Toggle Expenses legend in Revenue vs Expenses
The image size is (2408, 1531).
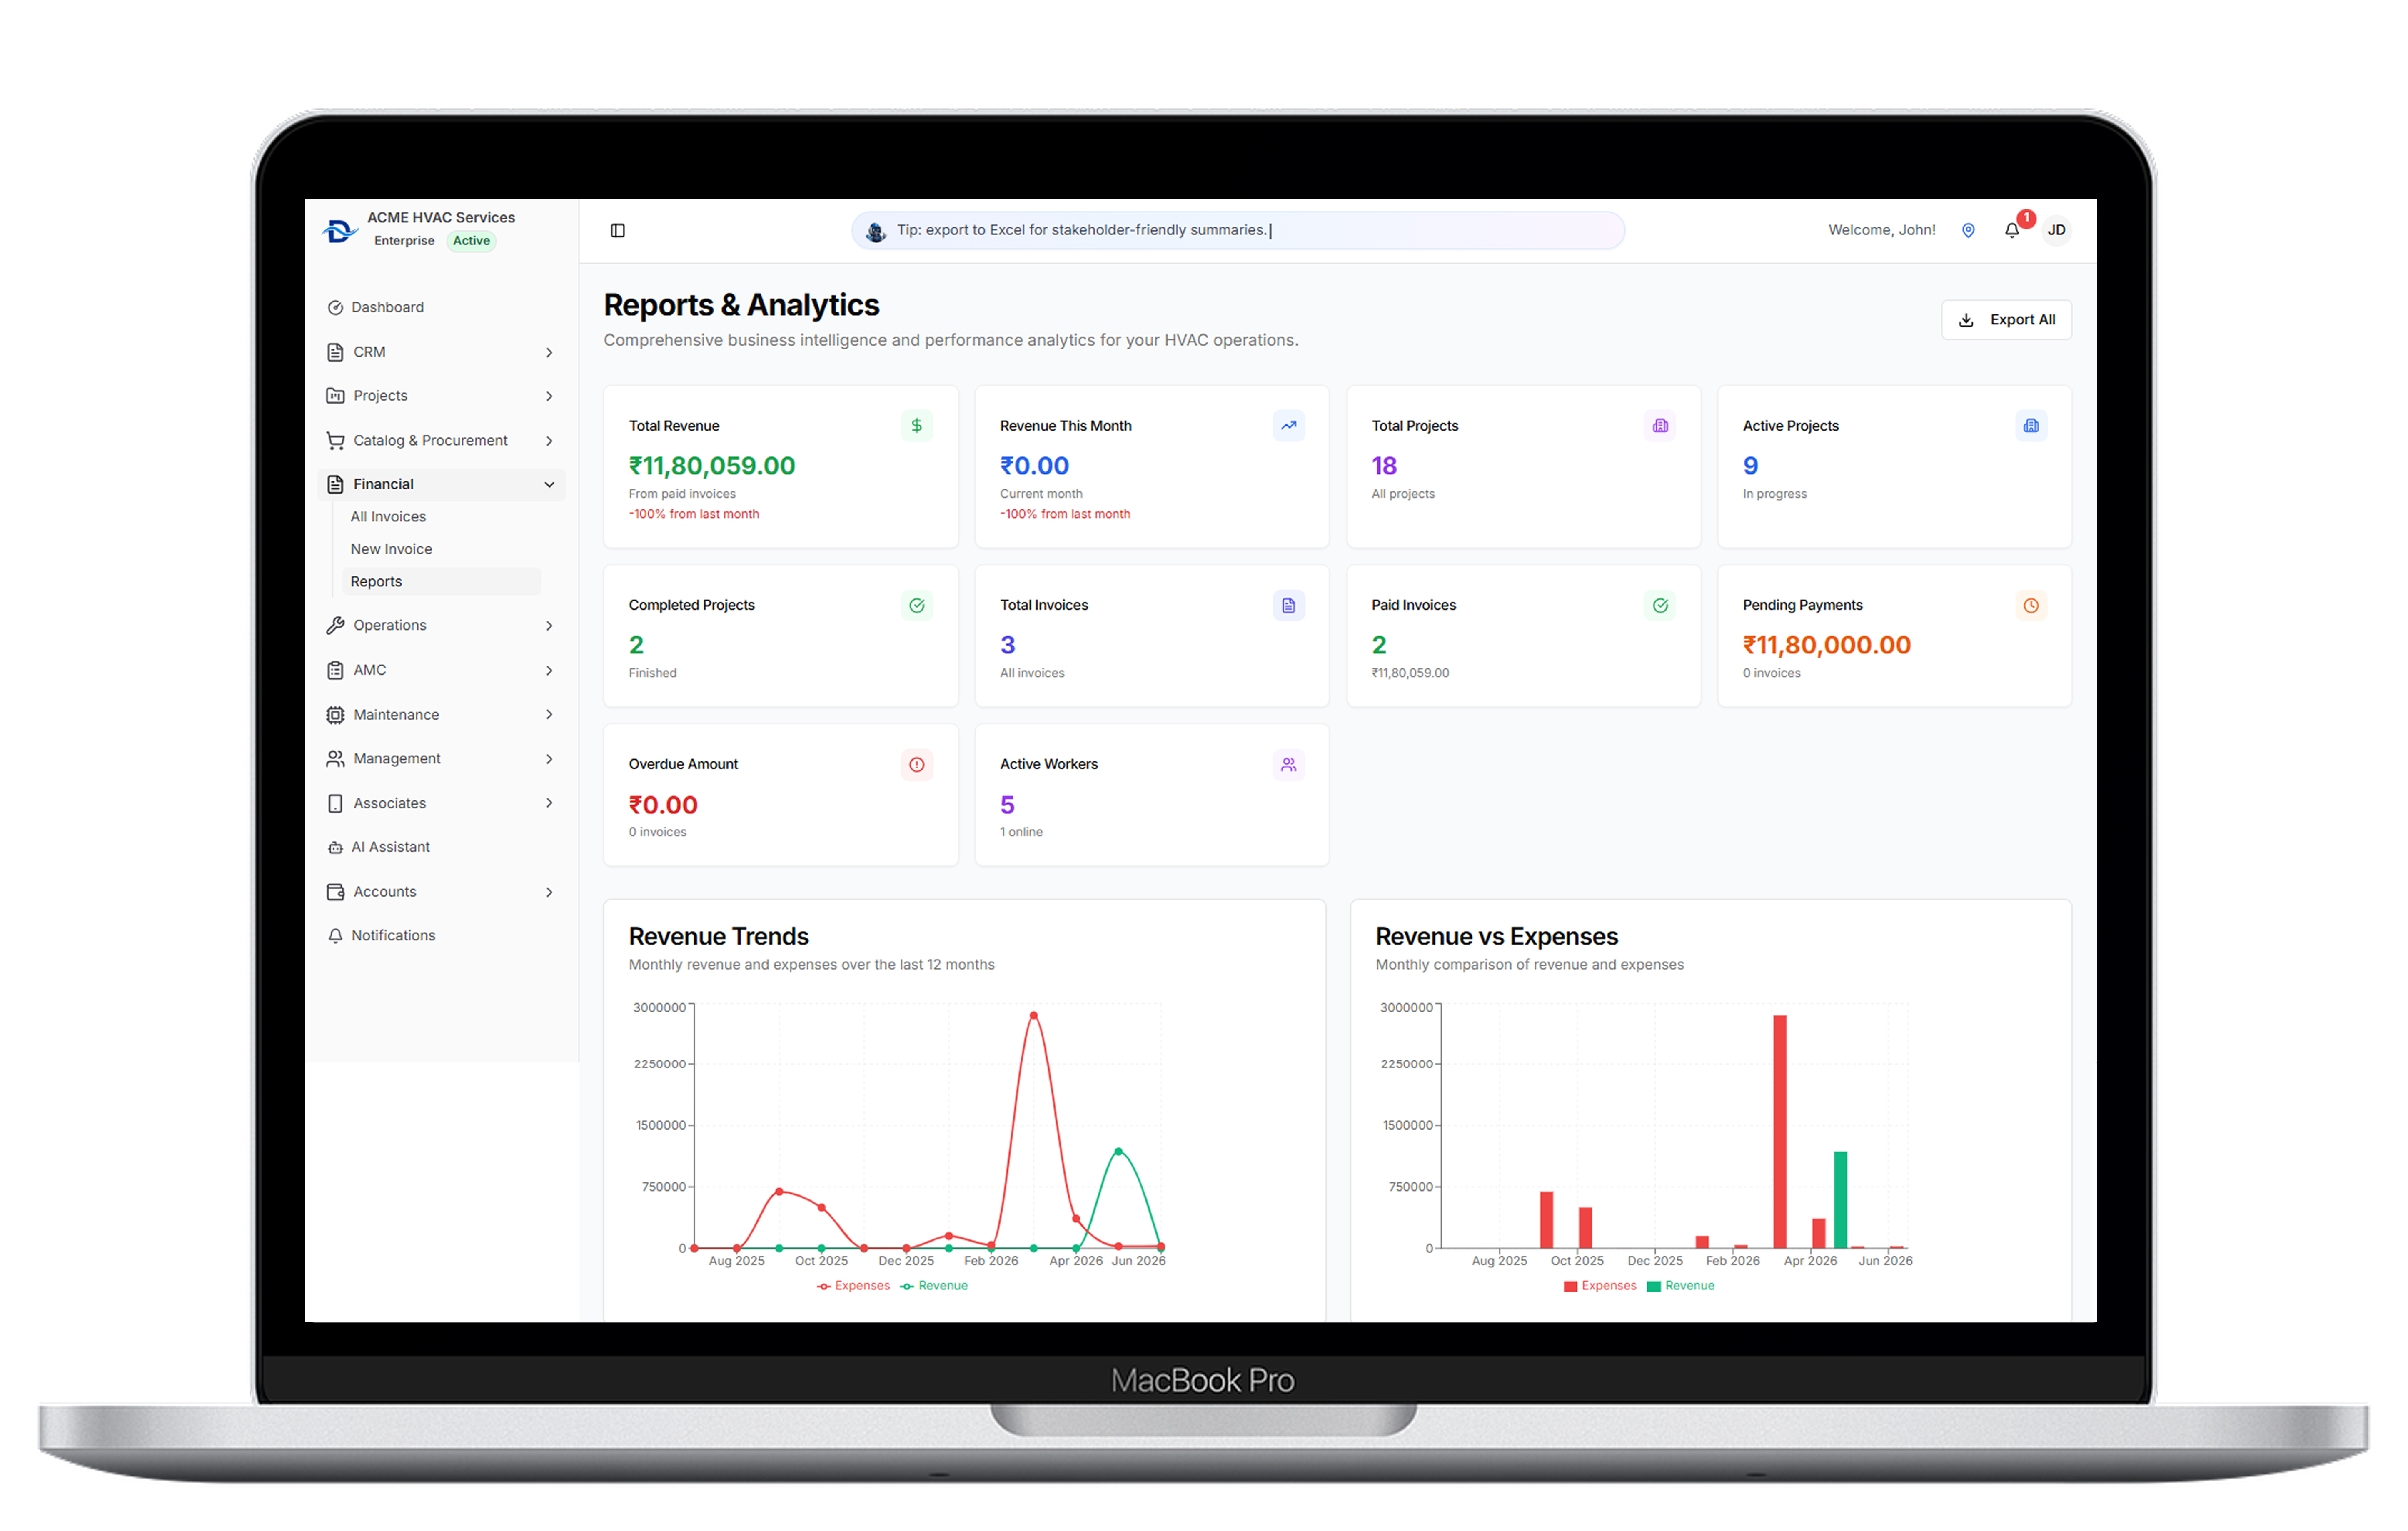[1600, 1286]
